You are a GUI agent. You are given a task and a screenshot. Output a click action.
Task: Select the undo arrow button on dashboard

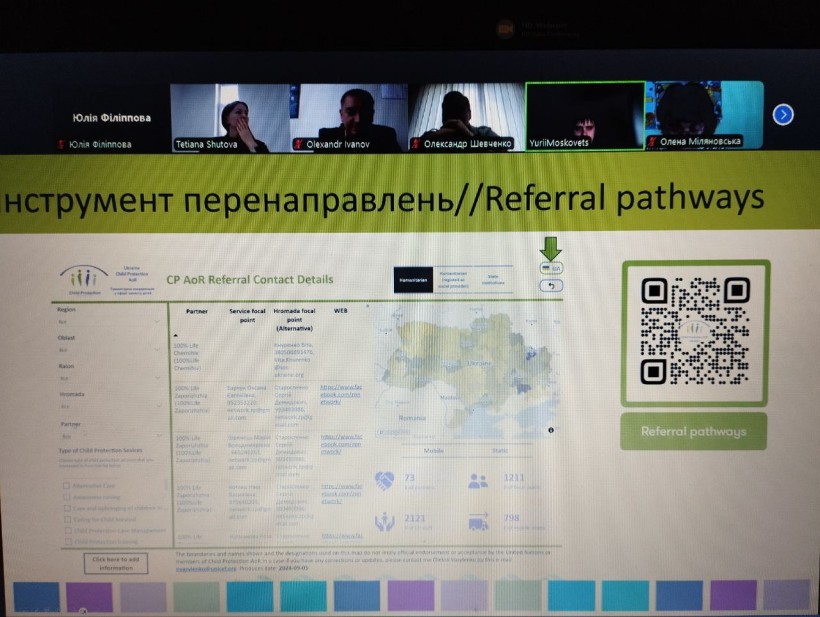click(x=551, y=285)
